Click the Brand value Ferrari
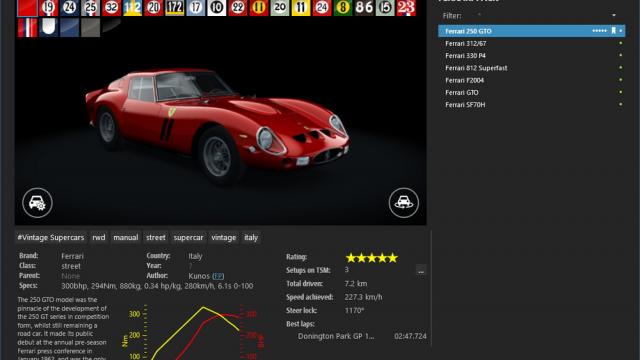 coord(72,256)
